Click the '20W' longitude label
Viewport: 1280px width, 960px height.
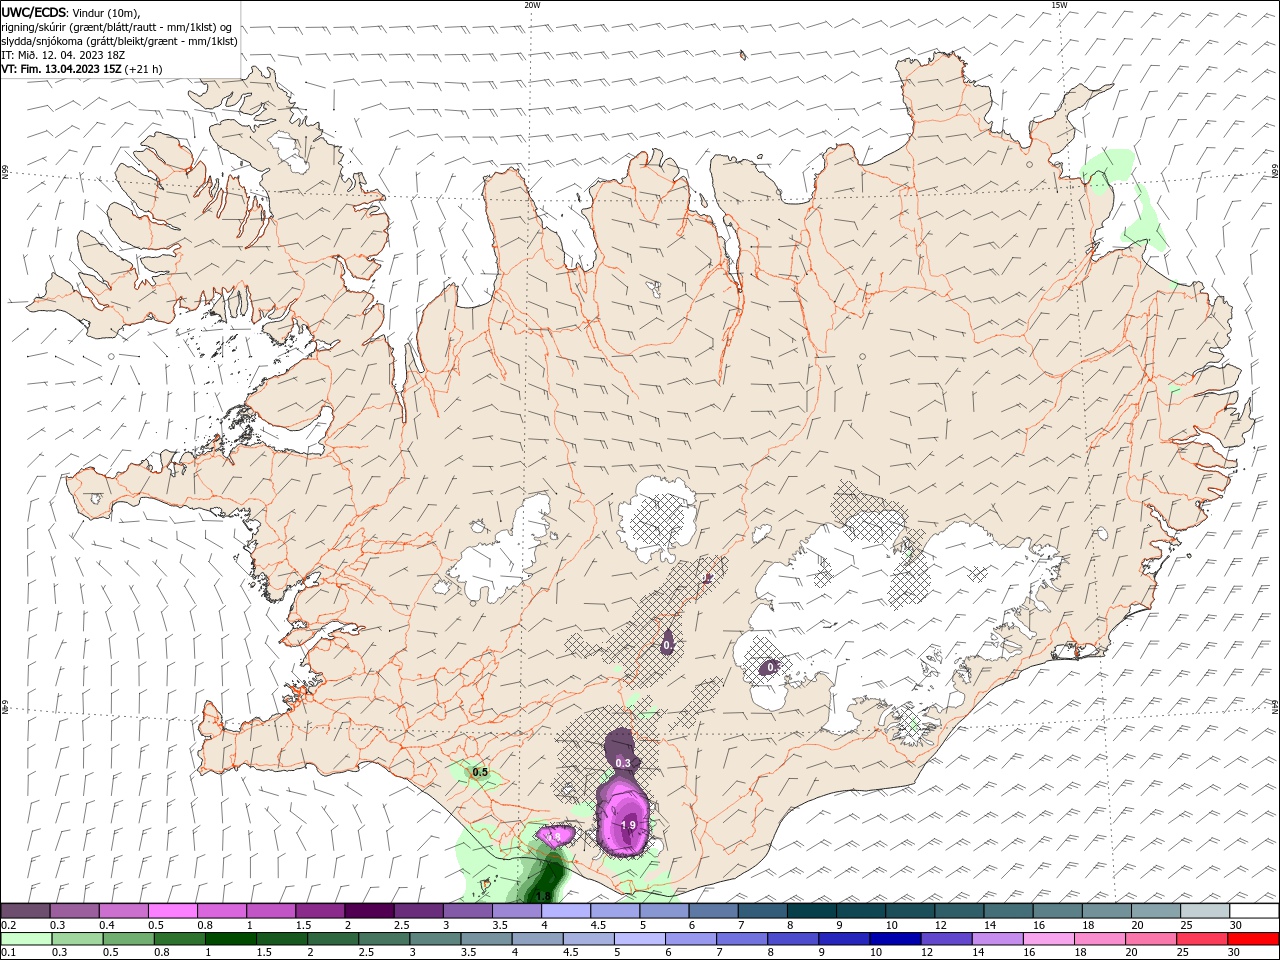pos(532,5)
